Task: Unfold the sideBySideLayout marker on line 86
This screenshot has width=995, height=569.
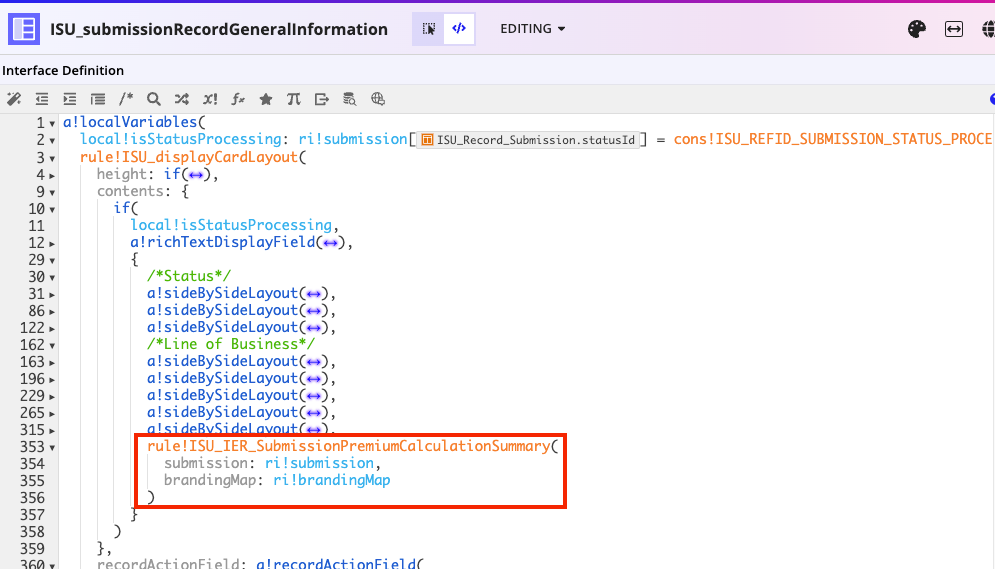Action: pyautogui.click(x=313, y=311)
